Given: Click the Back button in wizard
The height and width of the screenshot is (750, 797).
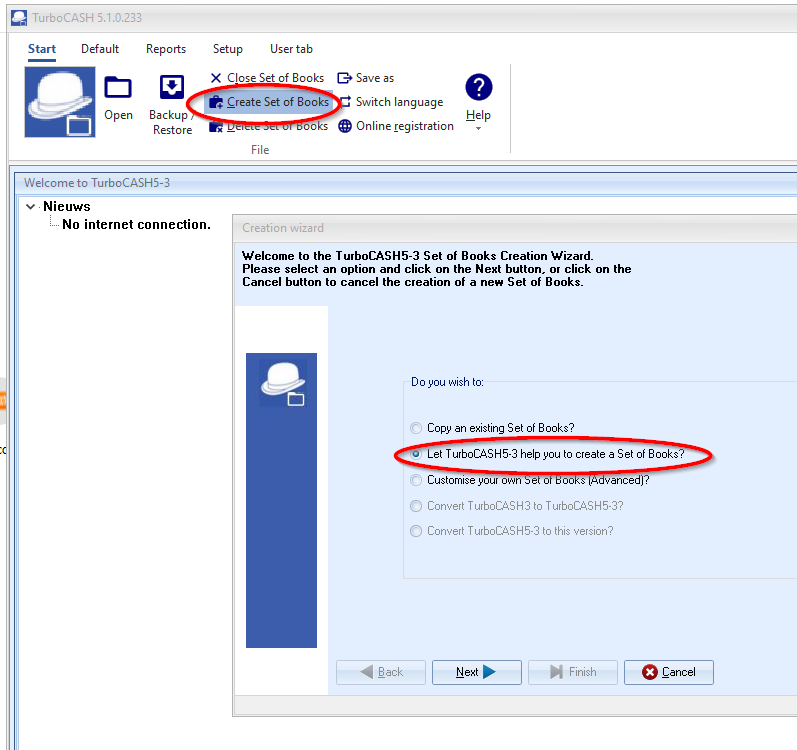Looking at the screenshot, I should coord(381,672).
